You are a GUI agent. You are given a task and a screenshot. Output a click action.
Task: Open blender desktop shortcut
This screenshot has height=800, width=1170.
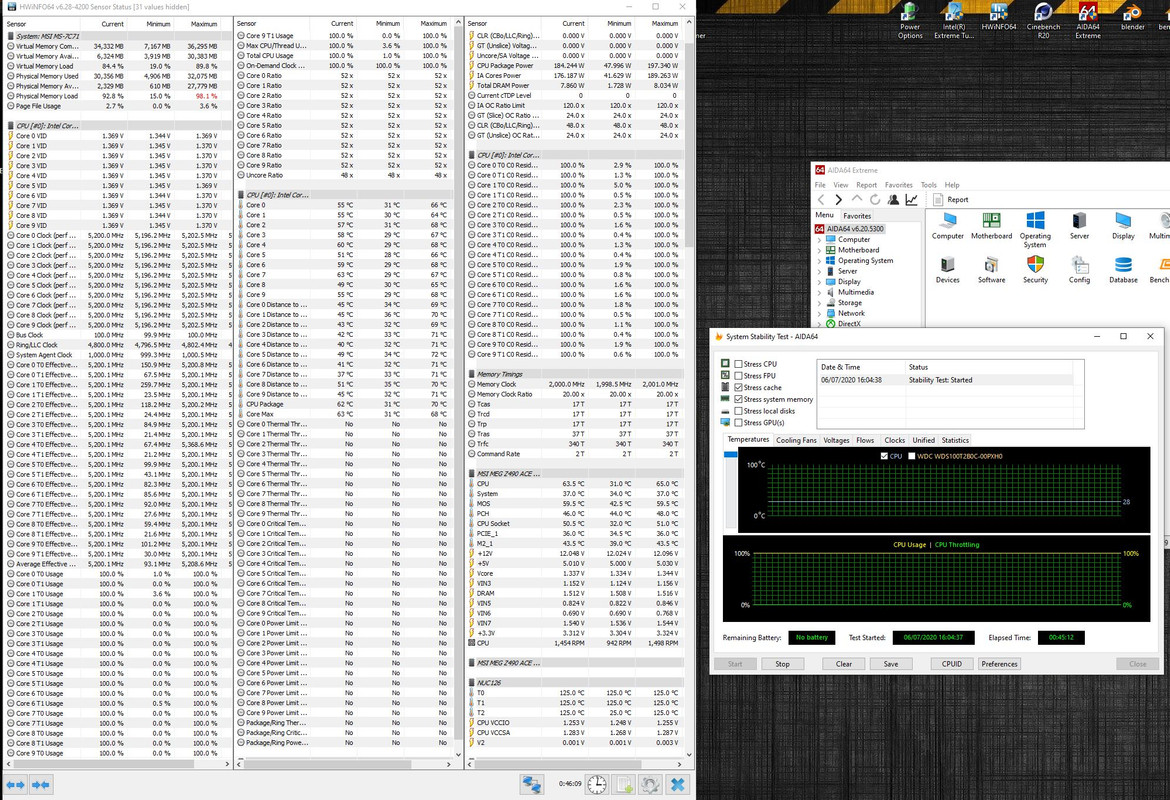(x=1133, y=16)
